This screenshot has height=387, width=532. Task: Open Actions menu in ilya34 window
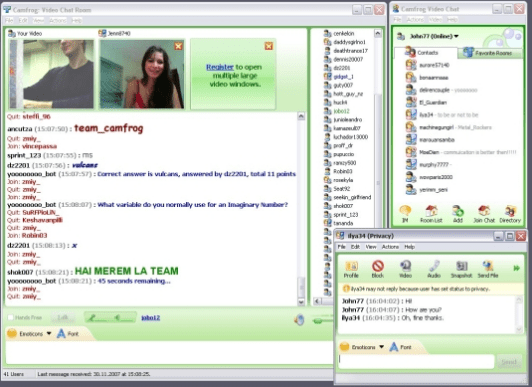(x=390, y=247)
